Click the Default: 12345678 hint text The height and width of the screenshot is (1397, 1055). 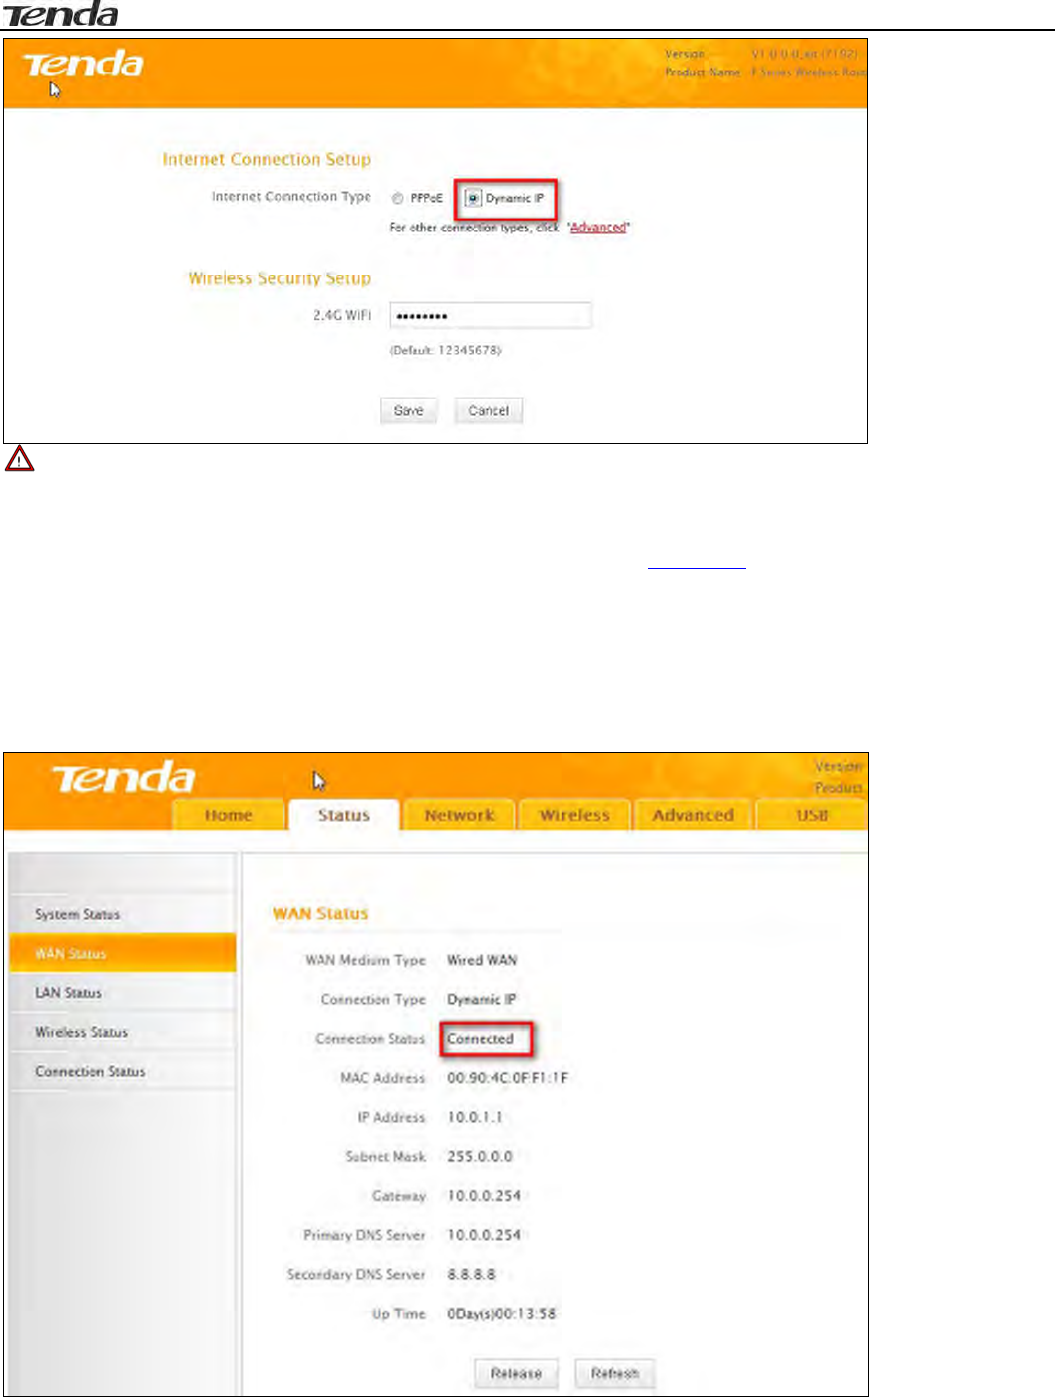(445, 350)
